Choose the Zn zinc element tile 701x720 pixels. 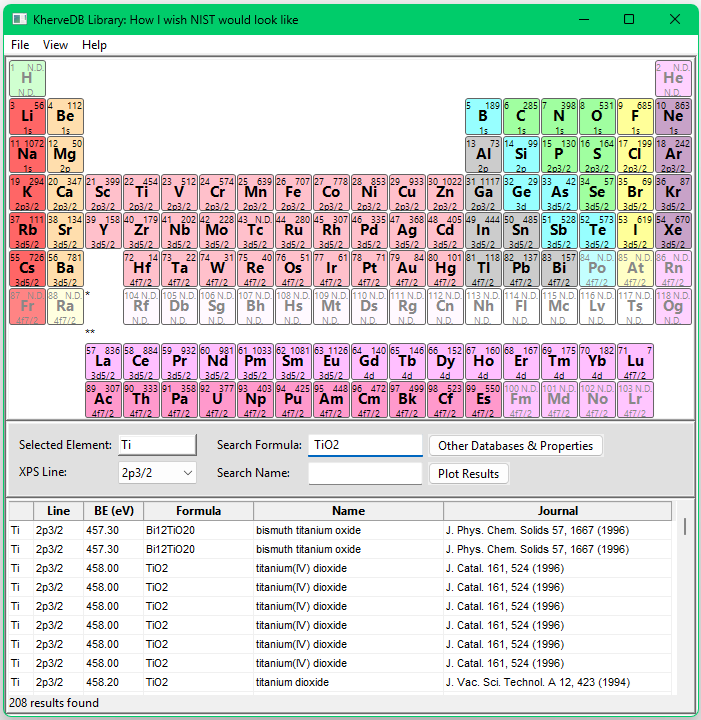point(445,192)
